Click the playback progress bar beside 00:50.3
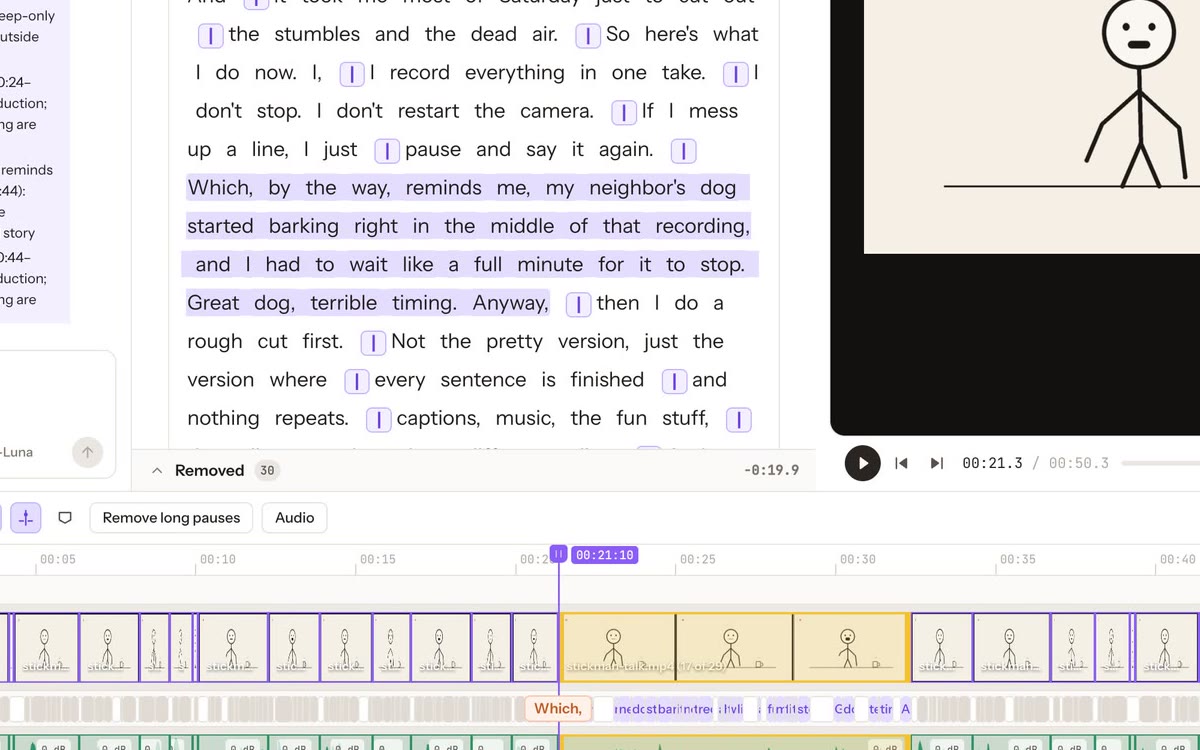The height and width of the screenshot is (750, 1200). (1160, 463)
